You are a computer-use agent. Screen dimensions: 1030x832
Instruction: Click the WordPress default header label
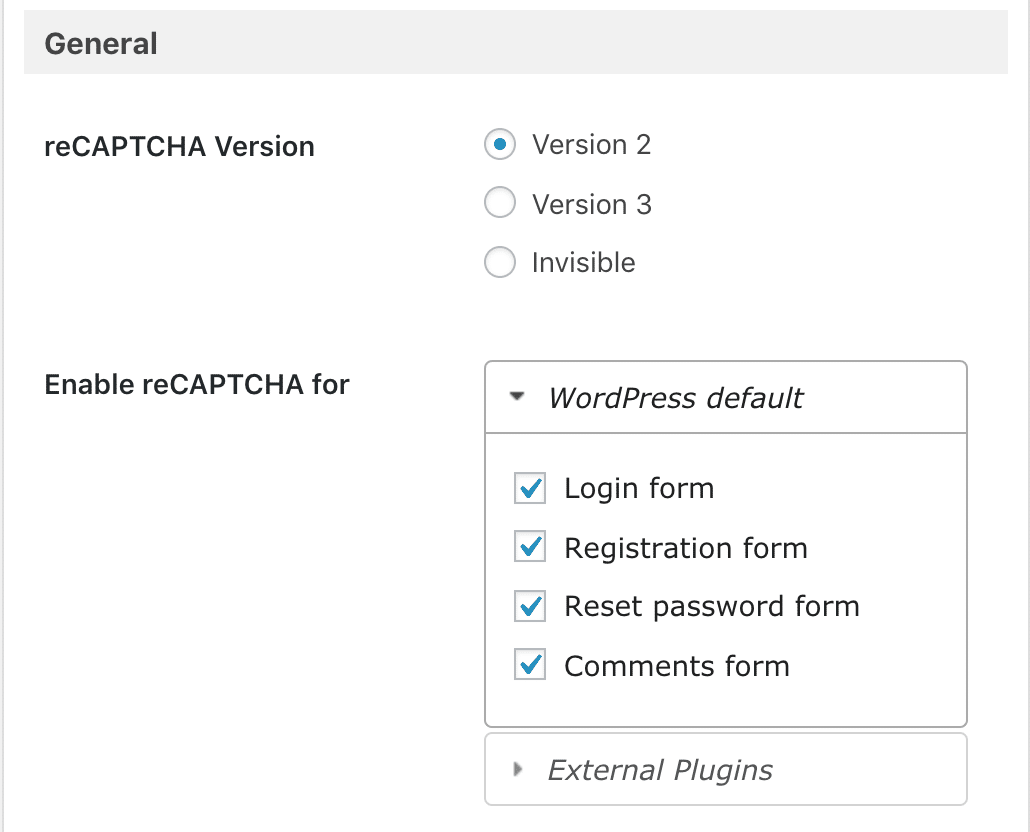point(676,398)
